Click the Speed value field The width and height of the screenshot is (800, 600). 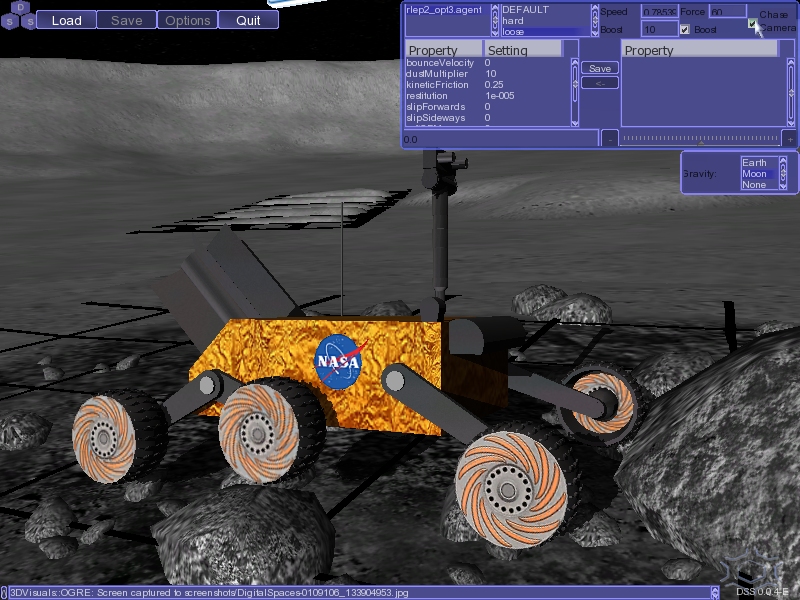point(660,12)
